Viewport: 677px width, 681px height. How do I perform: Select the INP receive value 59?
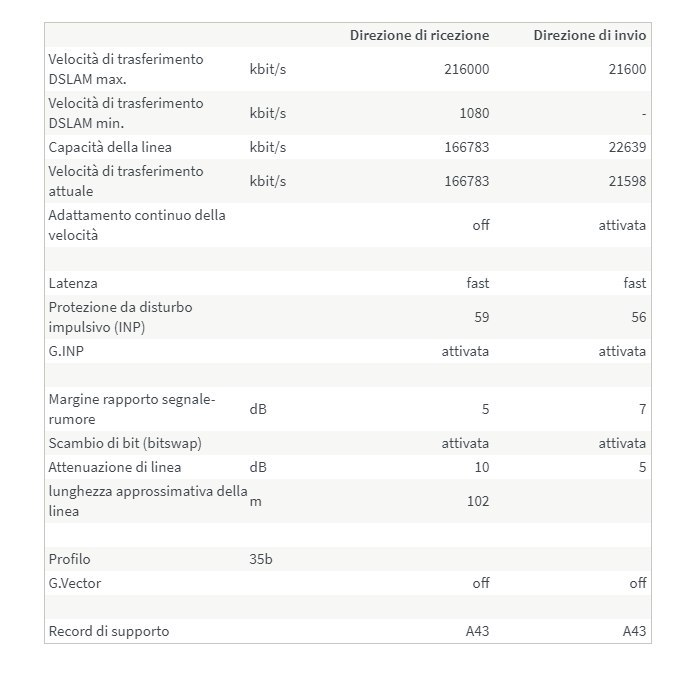coord(481,317)
